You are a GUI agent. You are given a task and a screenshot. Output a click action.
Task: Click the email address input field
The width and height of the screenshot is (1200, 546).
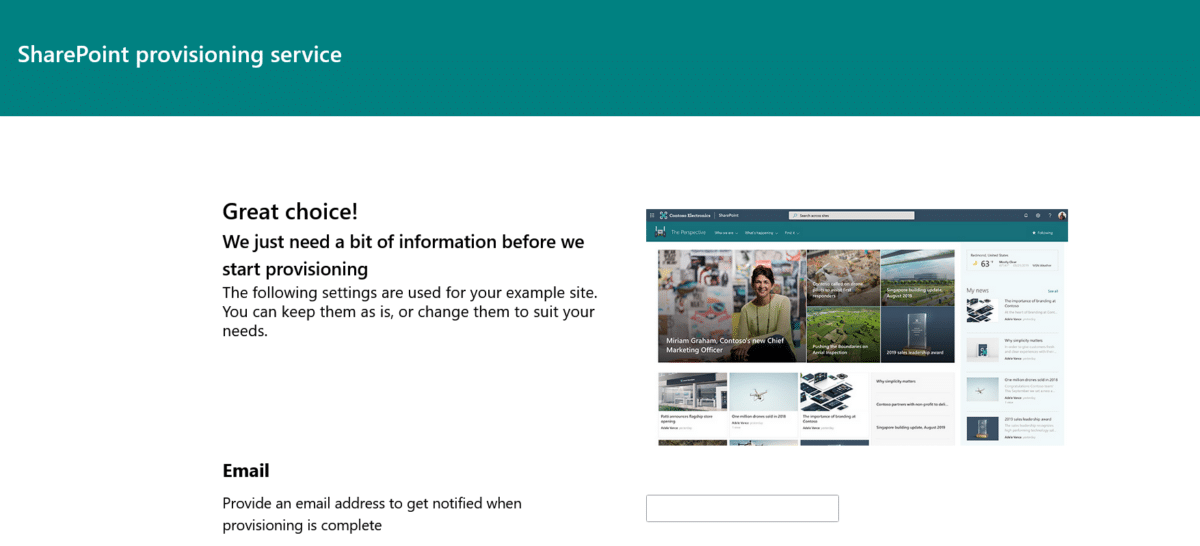click(742, 508)
